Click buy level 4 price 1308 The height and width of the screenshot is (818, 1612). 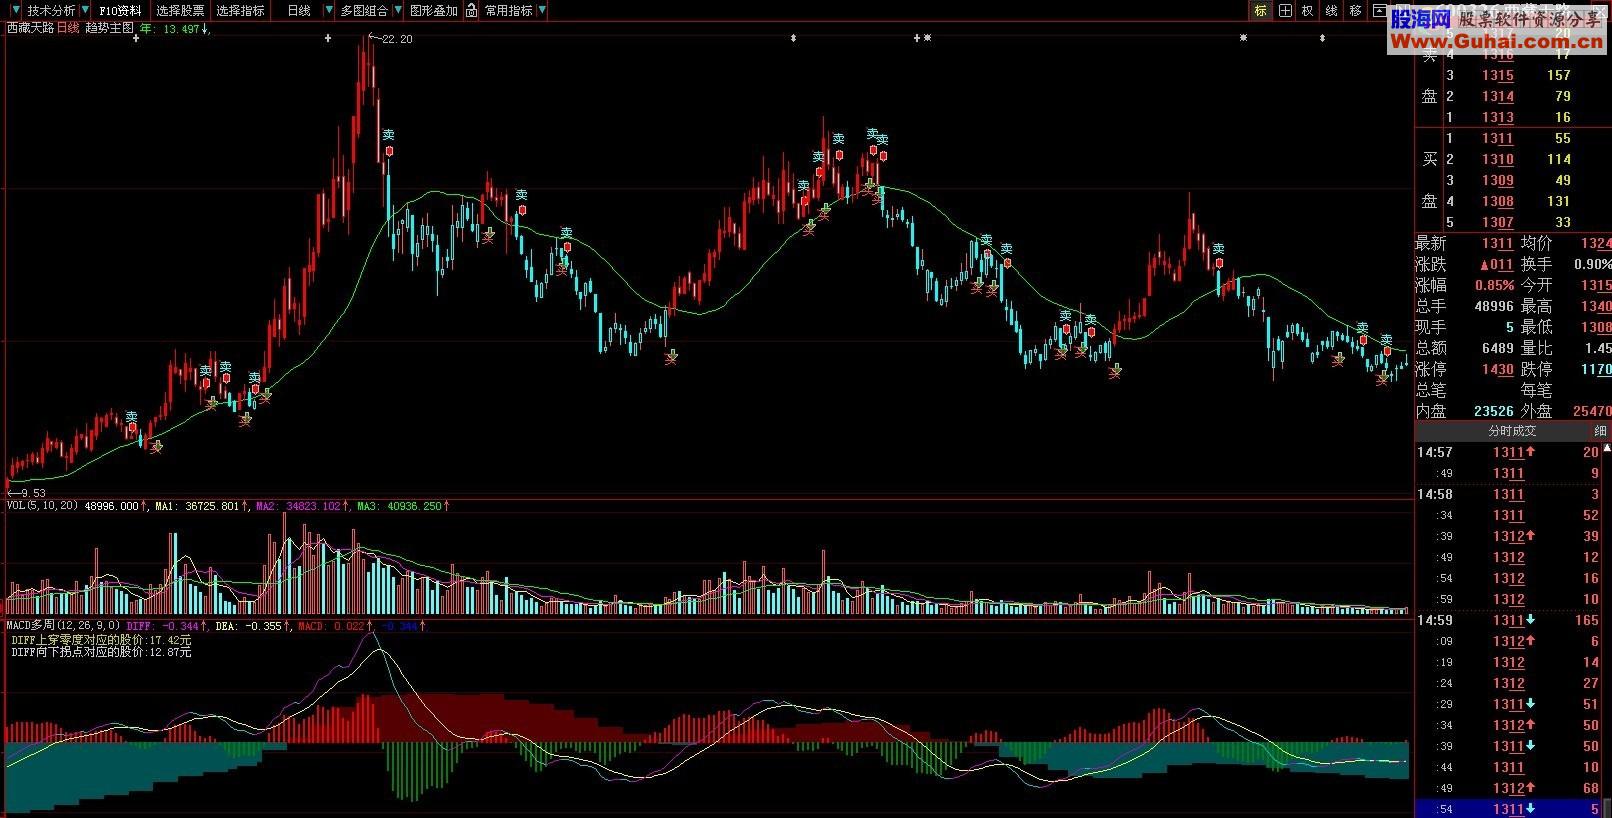1497,201
